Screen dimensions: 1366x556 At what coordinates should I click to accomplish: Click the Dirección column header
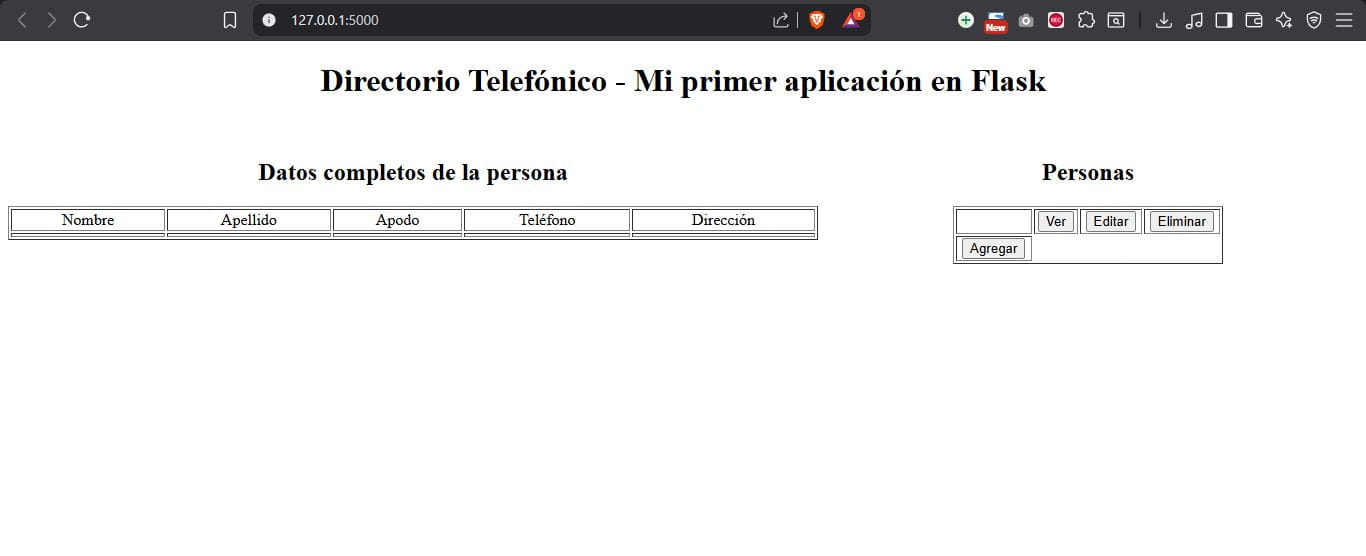point(723,220)
